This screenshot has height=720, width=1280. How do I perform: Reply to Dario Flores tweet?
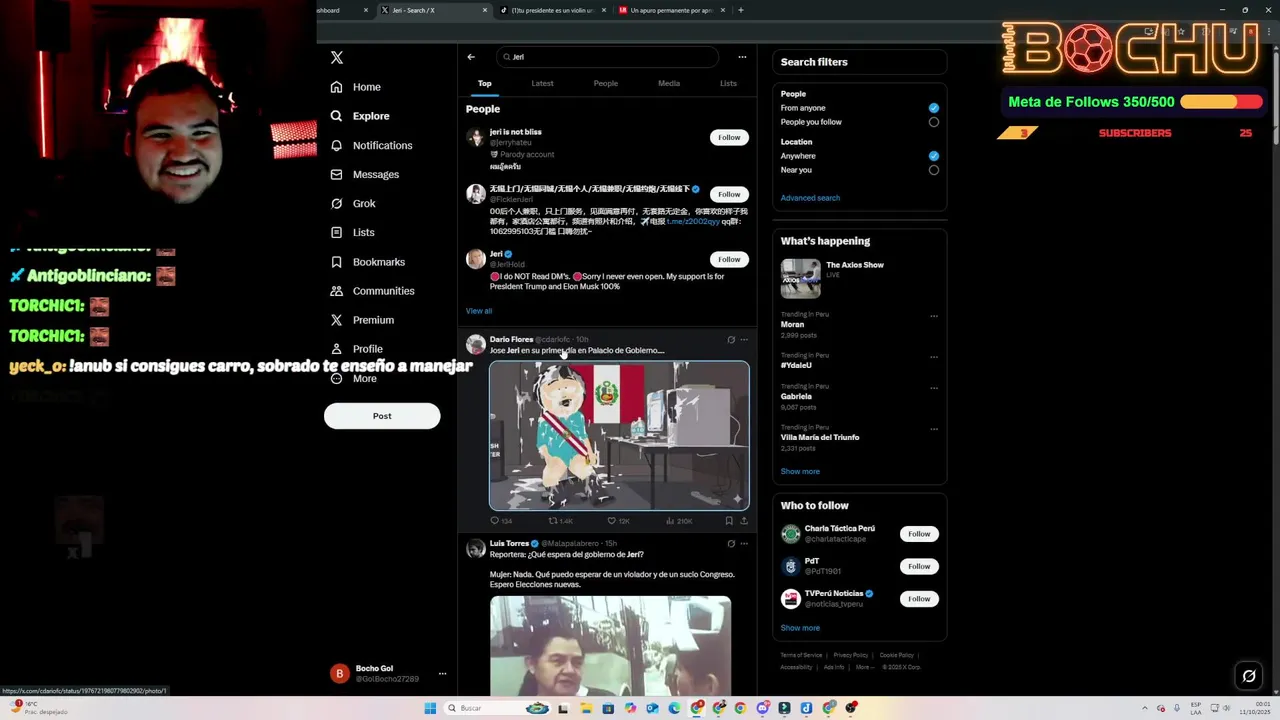coord(500,521)
